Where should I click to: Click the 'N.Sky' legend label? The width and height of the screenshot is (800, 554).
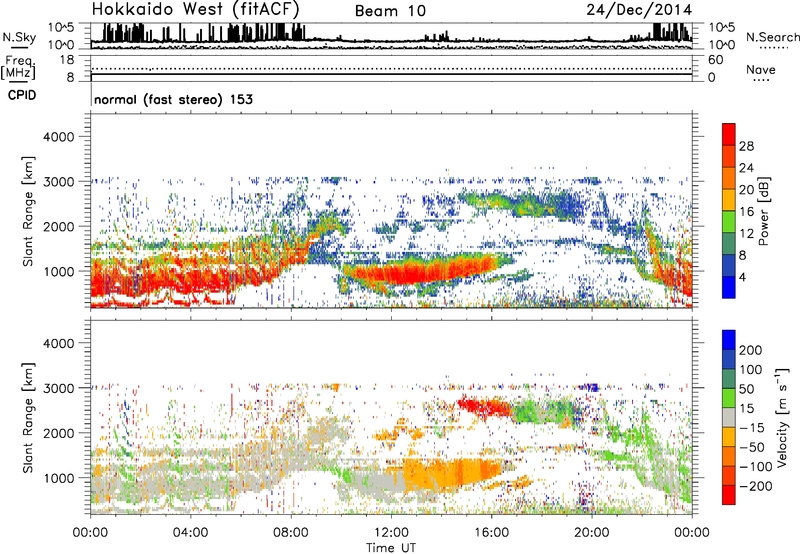point(19,37)
